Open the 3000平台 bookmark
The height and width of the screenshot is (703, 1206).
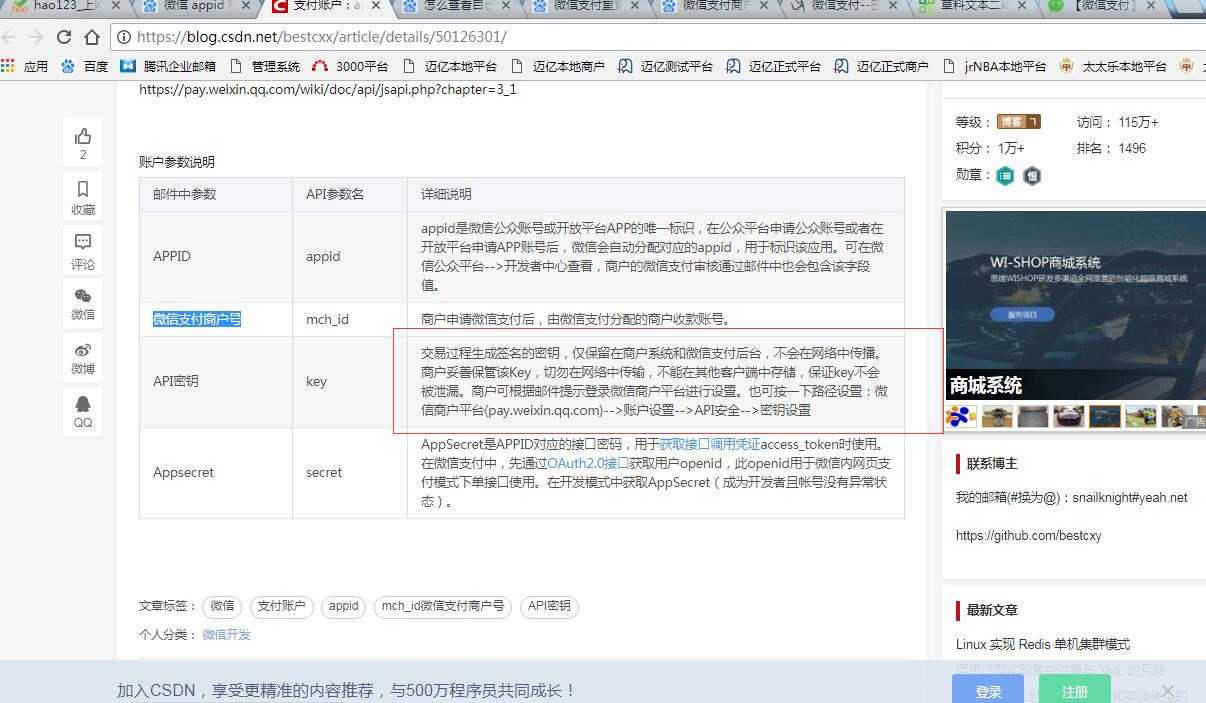350,66
